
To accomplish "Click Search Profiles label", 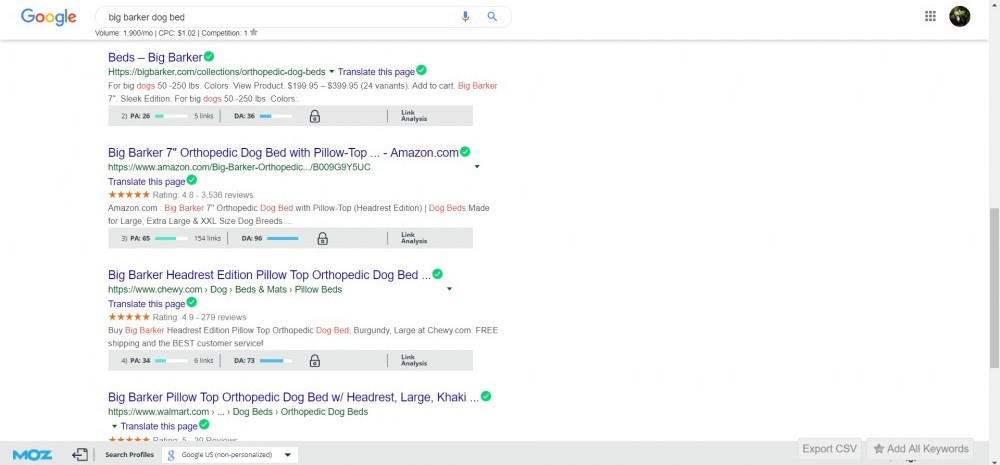I will point(129,455).
